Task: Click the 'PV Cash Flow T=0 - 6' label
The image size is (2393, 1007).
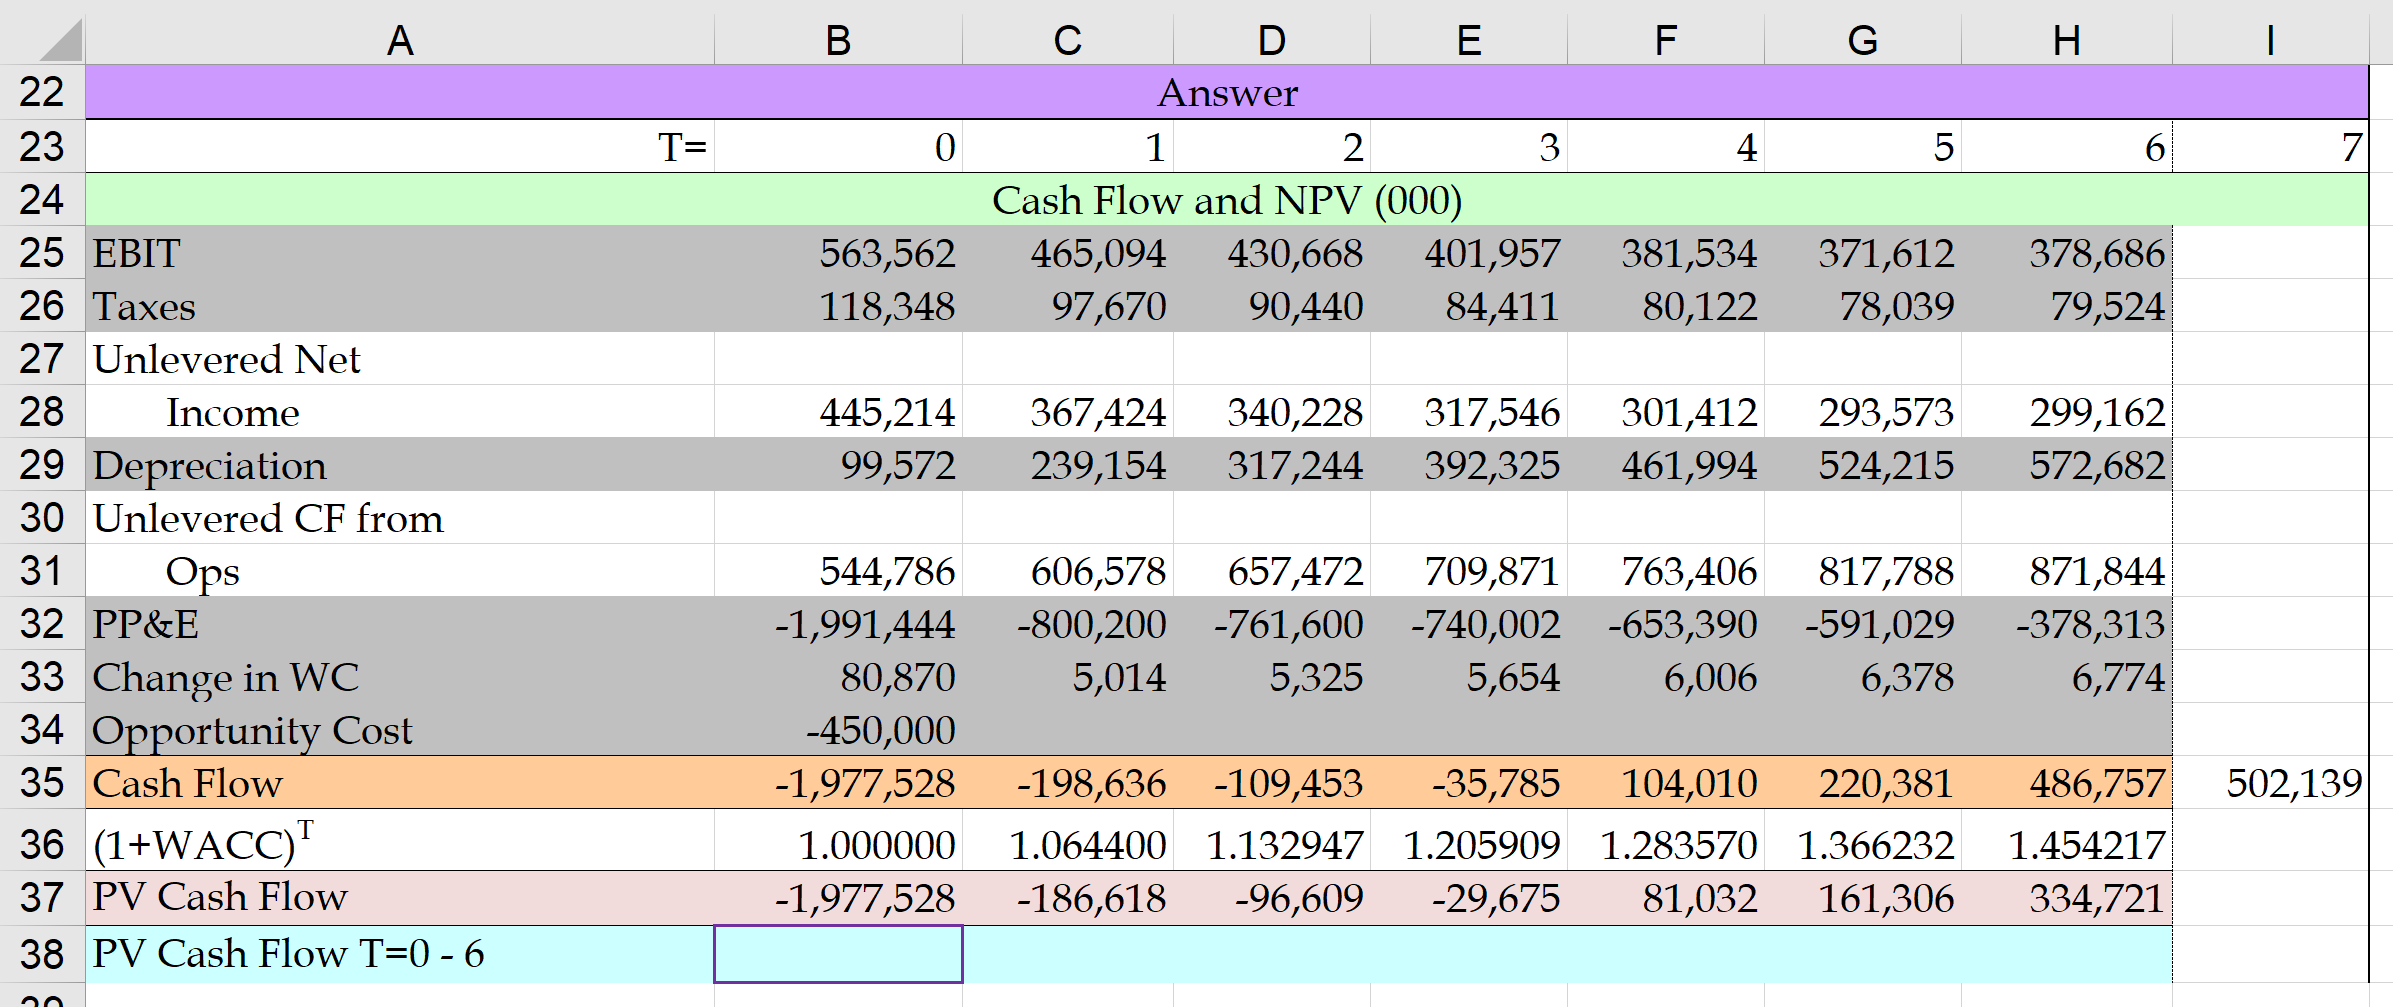Action: click(x=288, y=953)
